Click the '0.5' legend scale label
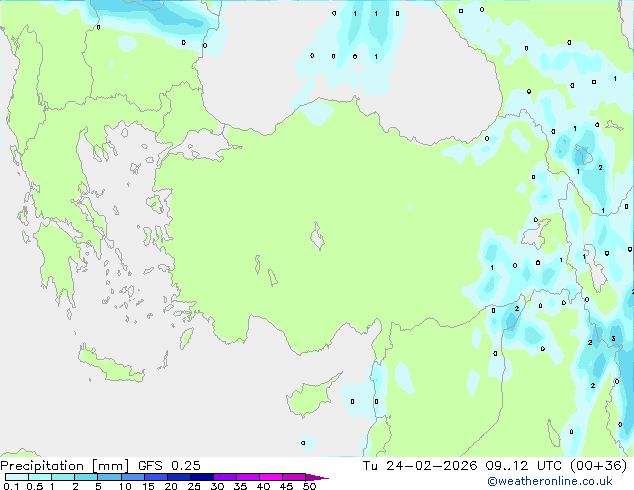Viewport: 634px width, 490px height. pos(35,486)
